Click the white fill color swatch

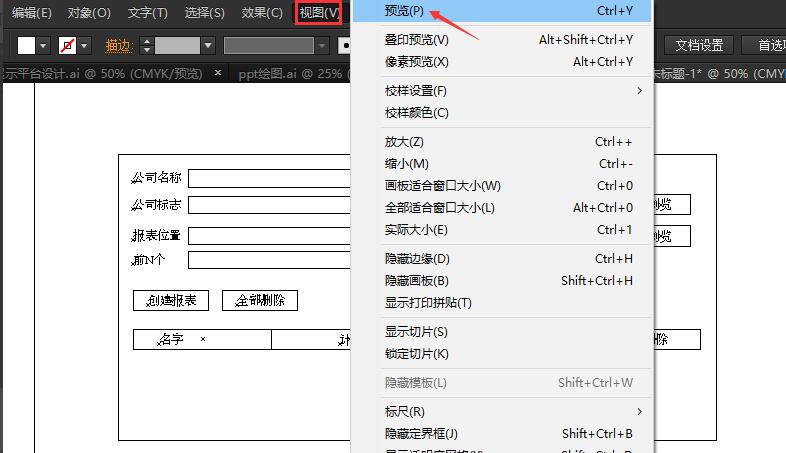click(26, 46)
